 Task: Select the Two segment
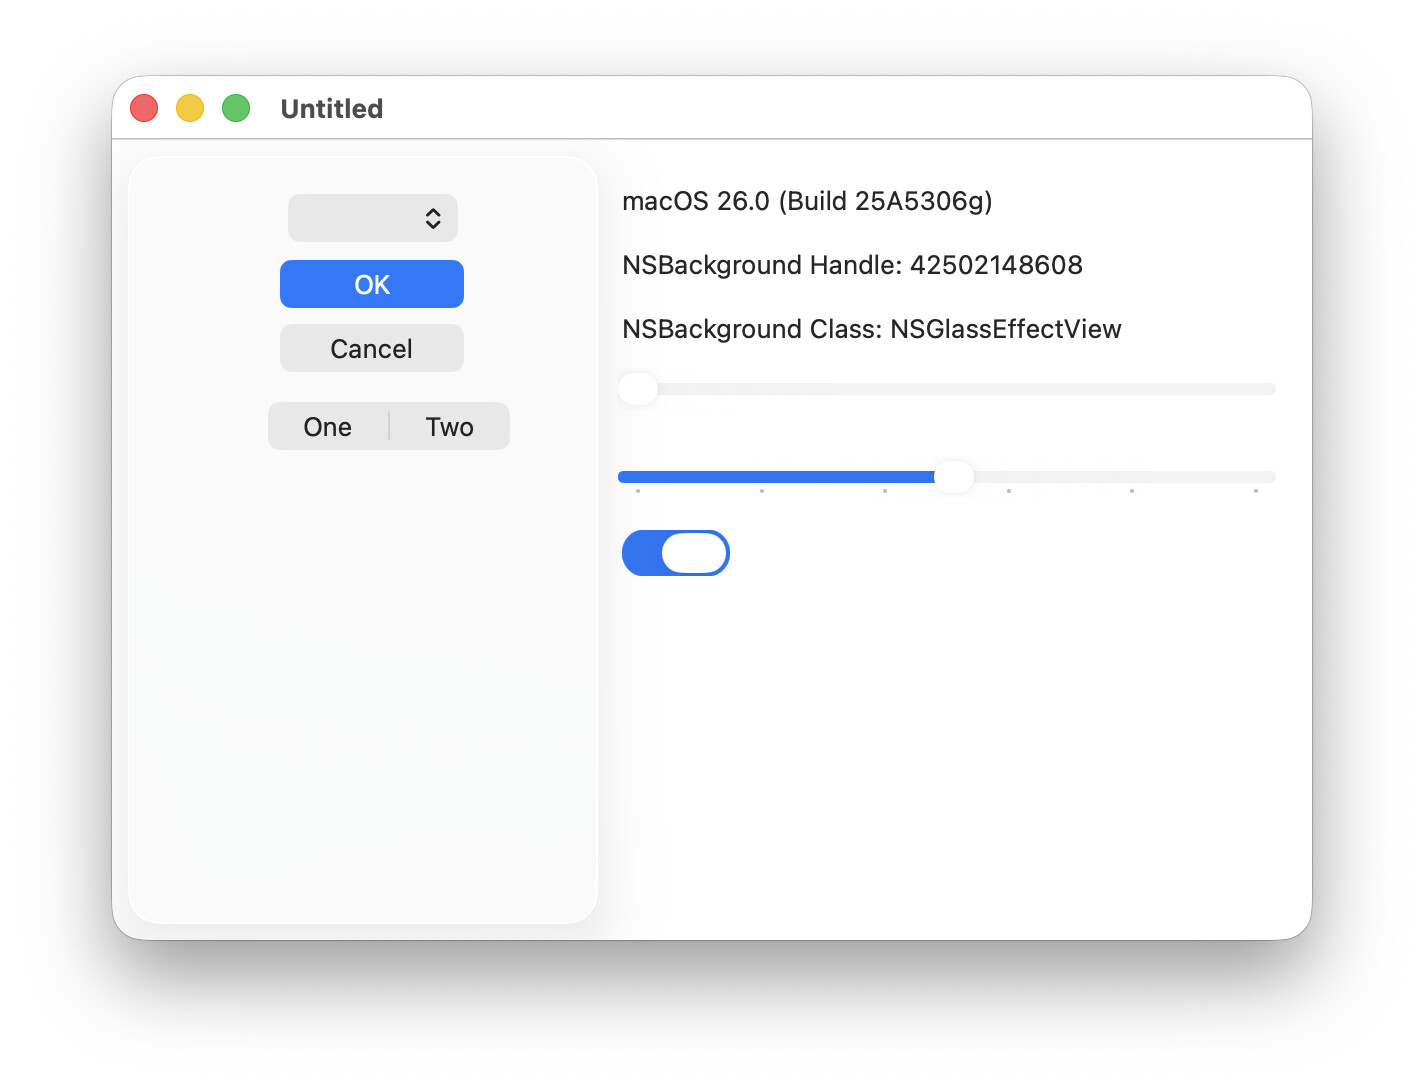pyautogui.click(x=449, y=427)
